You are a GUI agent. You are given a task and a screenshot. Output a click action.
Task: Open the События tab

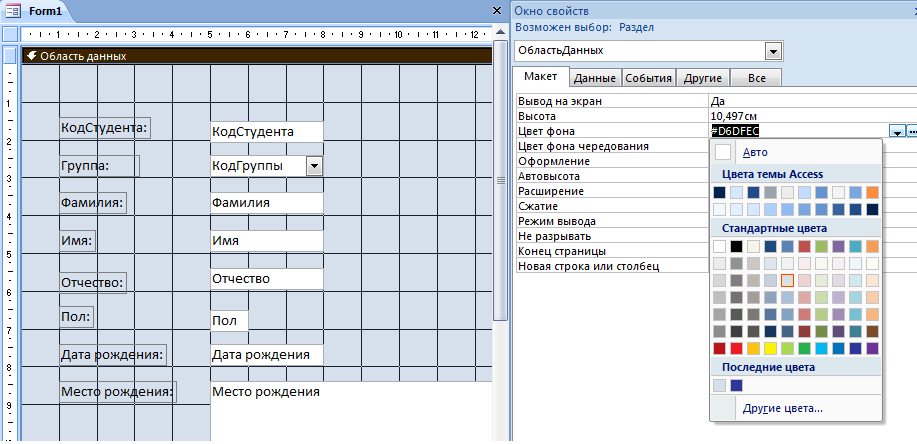(x=648, y=78)
